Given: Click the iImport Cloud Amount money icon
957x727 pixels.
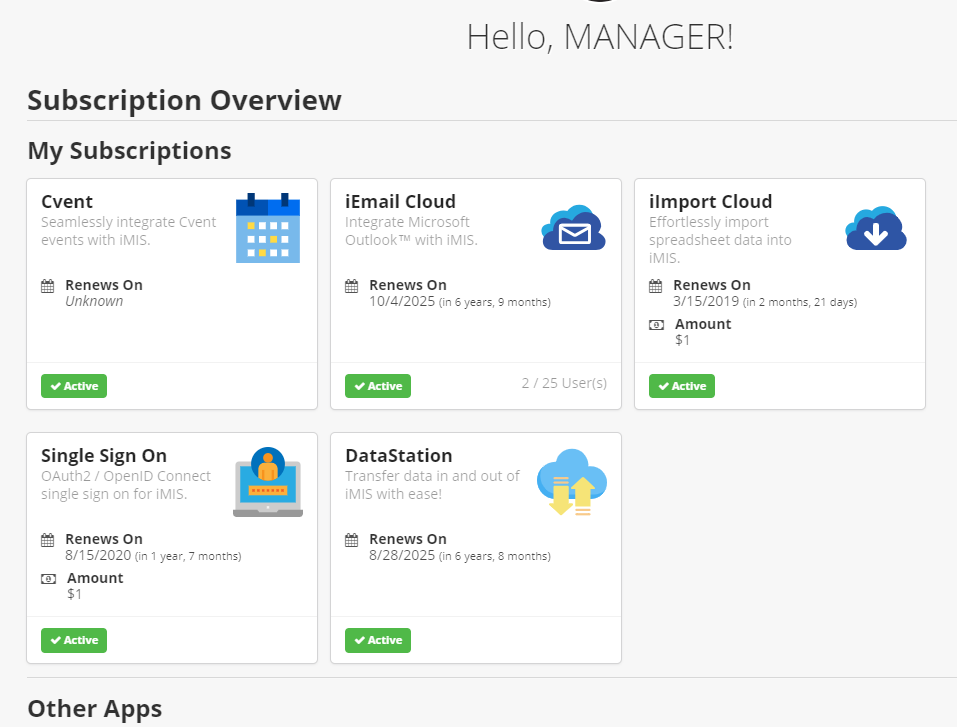Looking at the screenshot, I should tap(656, 325).
